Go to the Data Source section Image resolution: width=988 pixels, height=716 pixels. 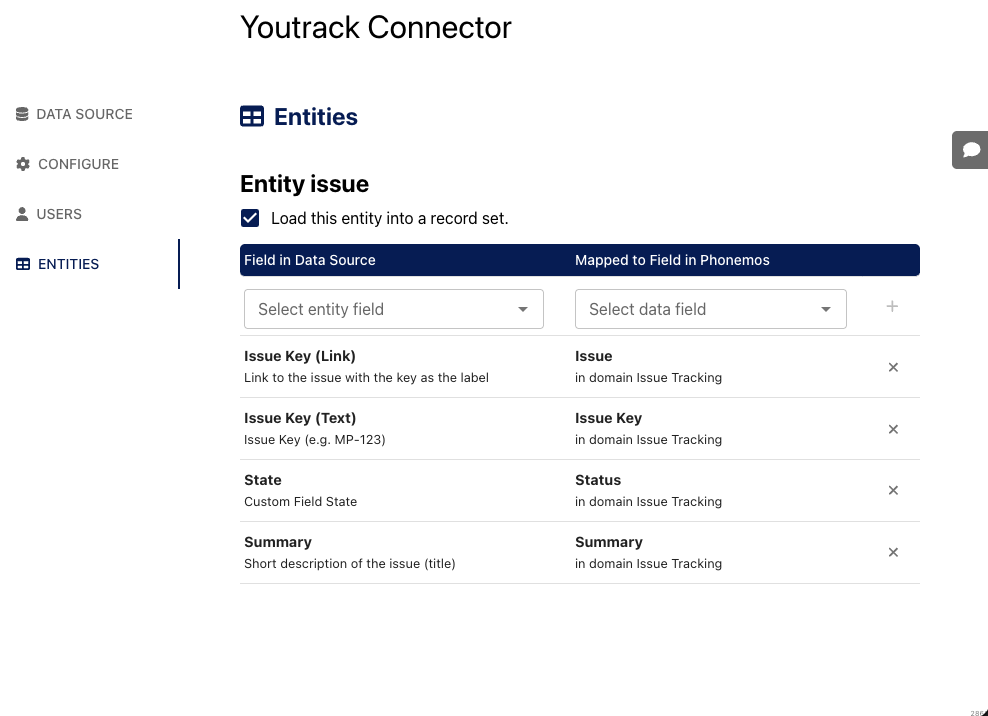point(84,114)
